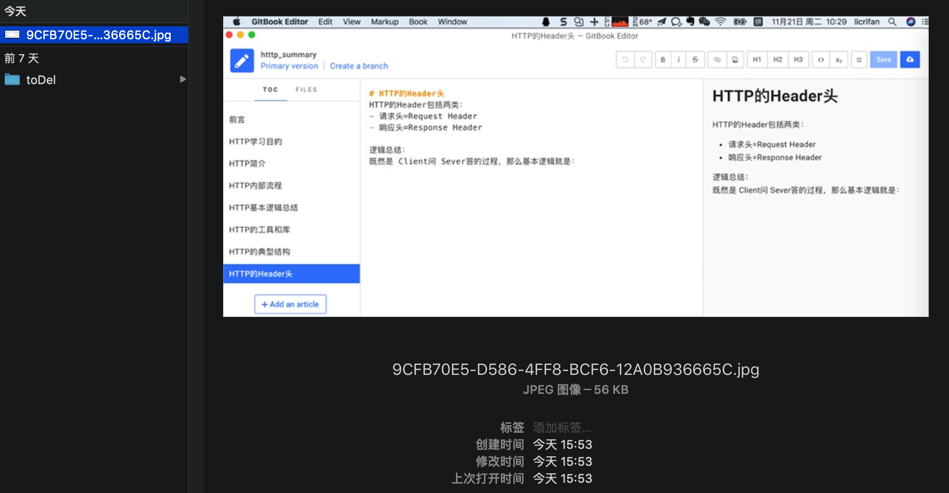Viewport: 949px width, 493px height.
Task: Open the Book menu
Action: pos(418,22)
